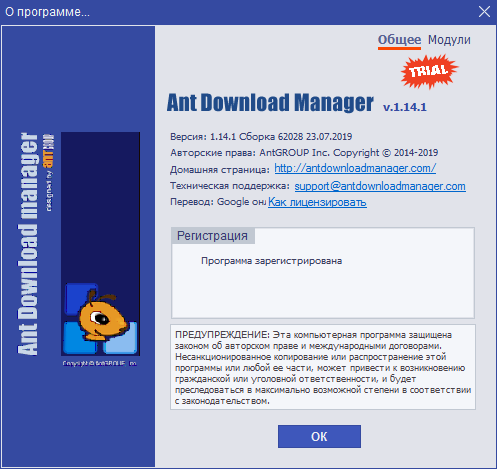497x469 pixels.
Task: Switch to the Общее tab
Action: [399, 40]
